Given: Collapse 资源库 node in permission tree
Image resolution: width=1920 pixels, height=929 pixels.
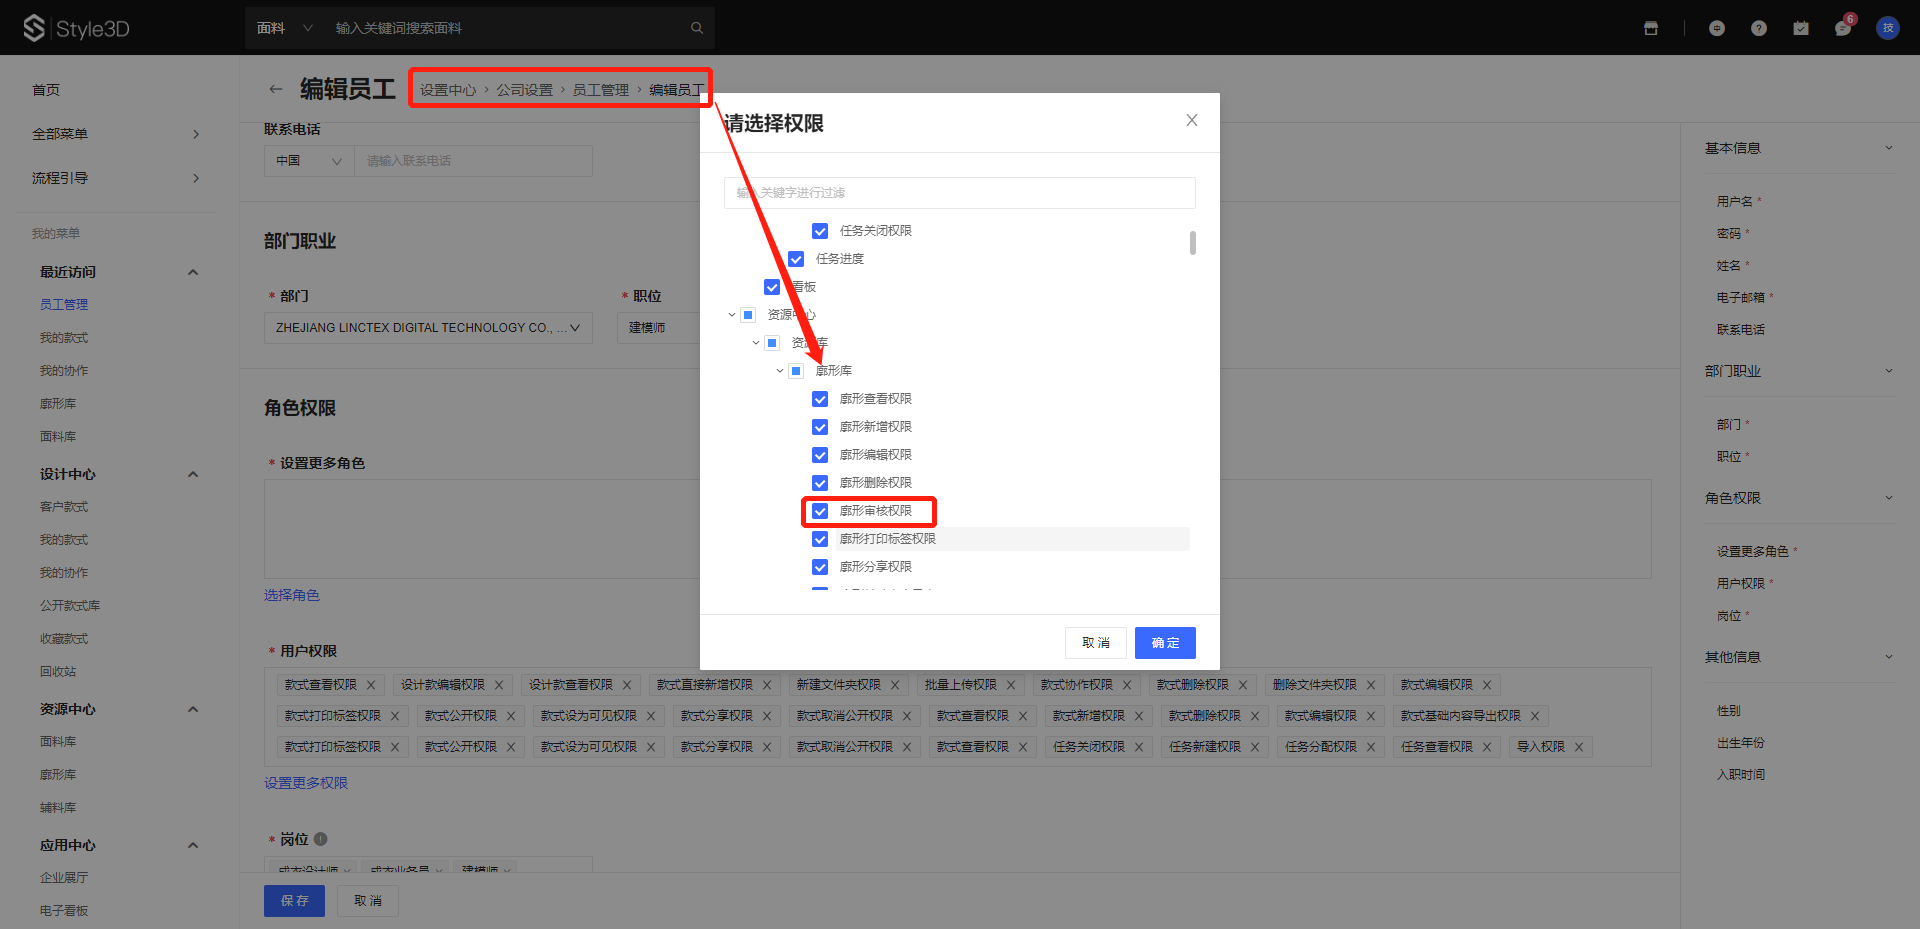Looking at the screenshot, I should point(756,343).
